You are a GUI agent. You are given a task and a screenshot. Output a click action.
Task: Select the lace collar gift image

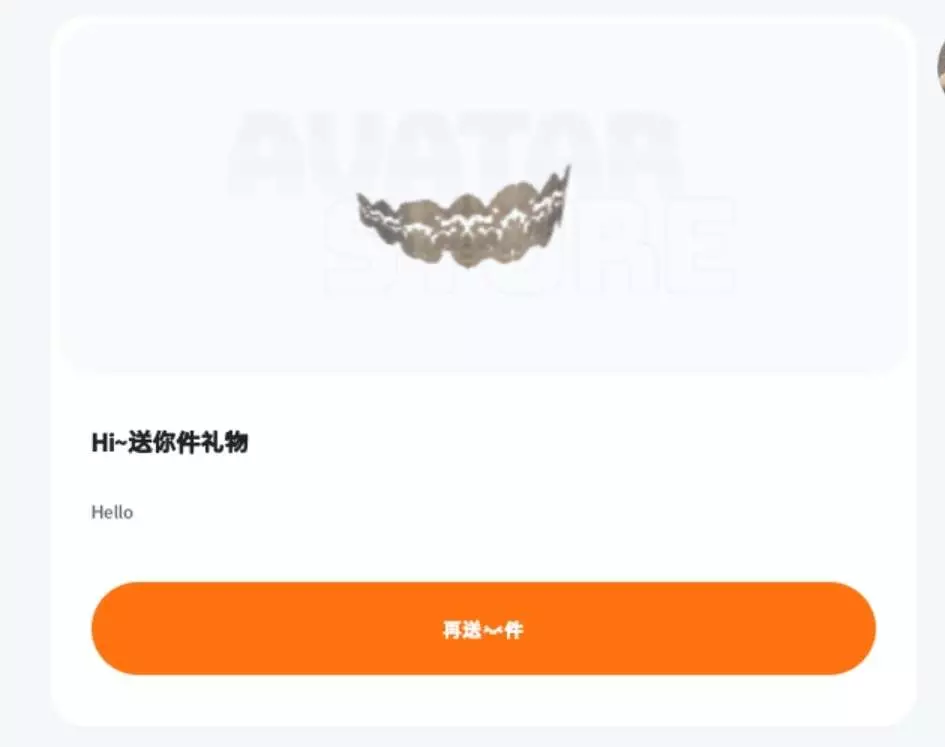click(464, 218)
